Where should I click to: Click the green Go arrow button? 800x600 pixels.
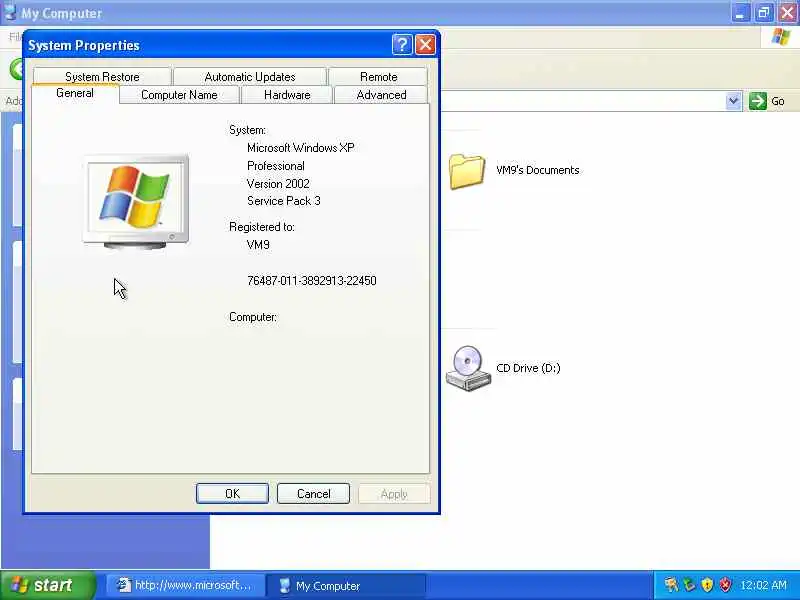coord(758,101)
